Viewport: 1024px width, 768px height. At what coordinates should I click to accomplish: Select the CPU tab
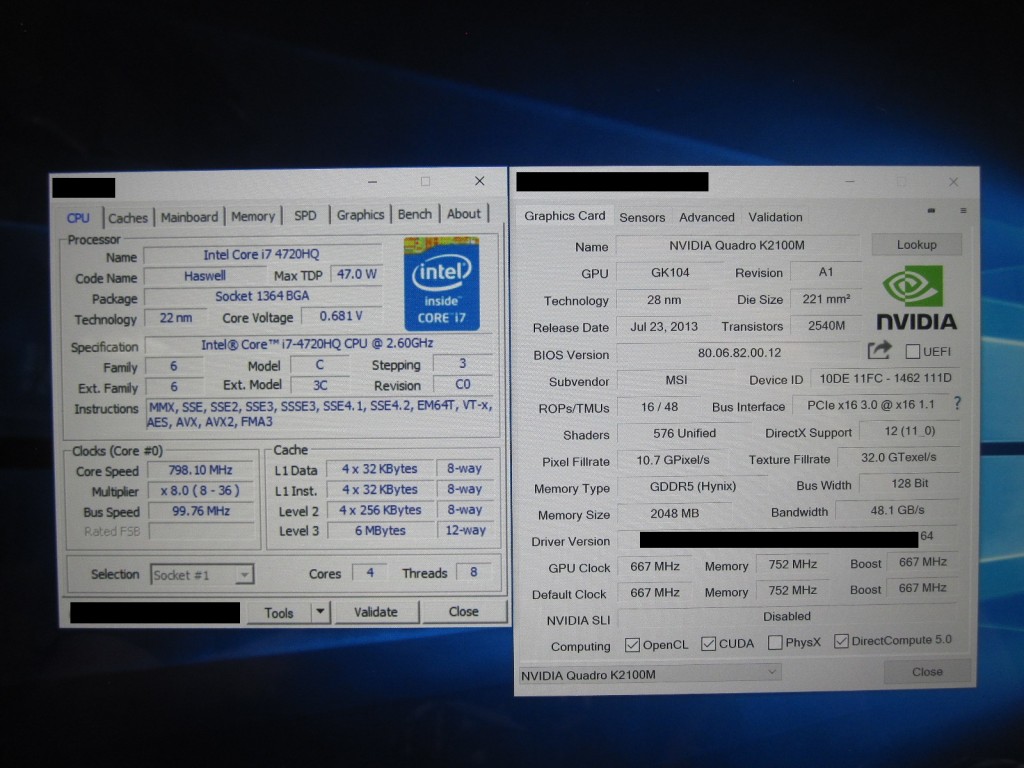tap(78, 218)
